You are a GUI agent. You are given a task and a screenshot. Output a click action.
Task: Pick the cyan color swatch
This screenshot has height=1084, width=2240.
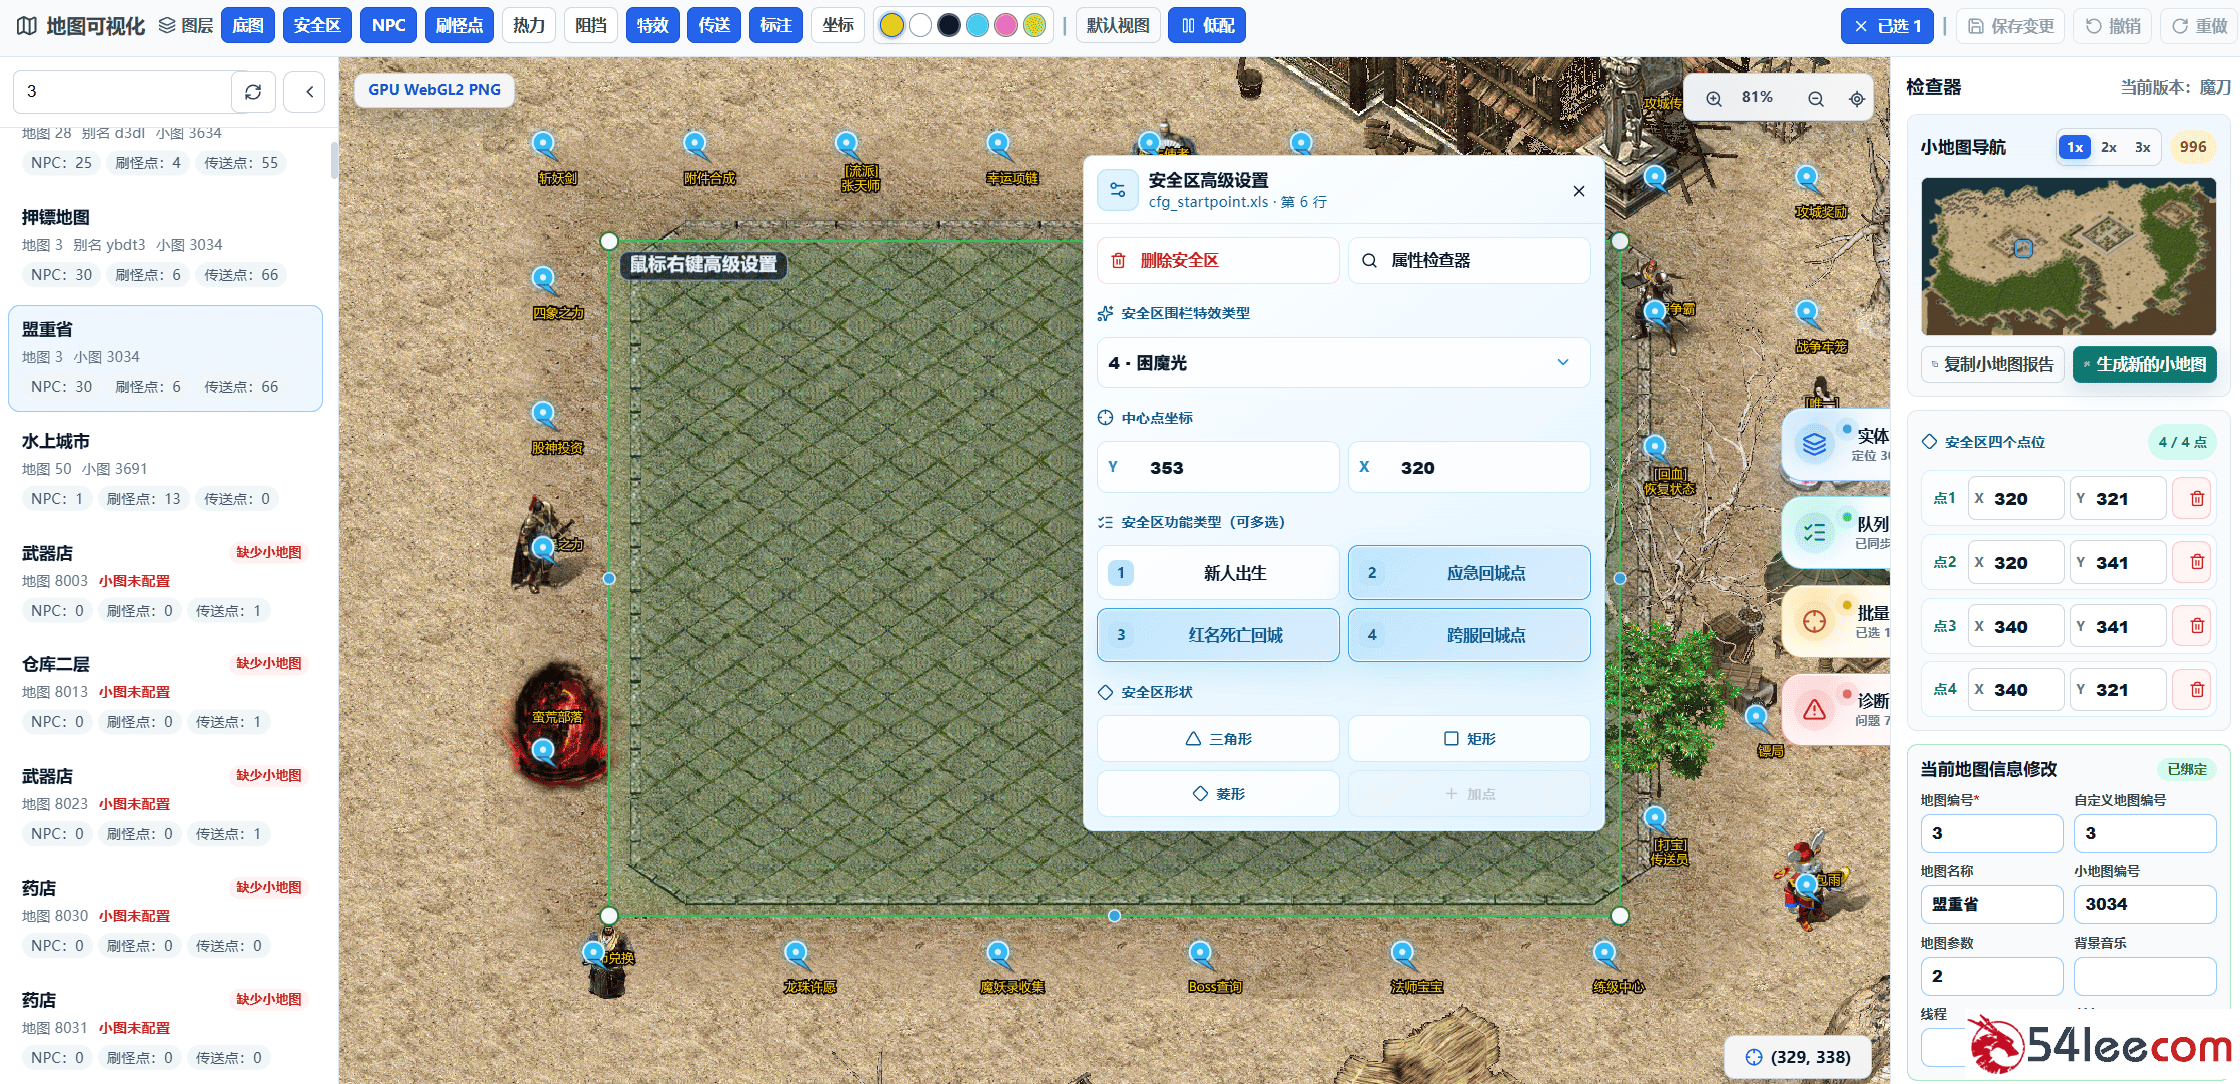977,26
